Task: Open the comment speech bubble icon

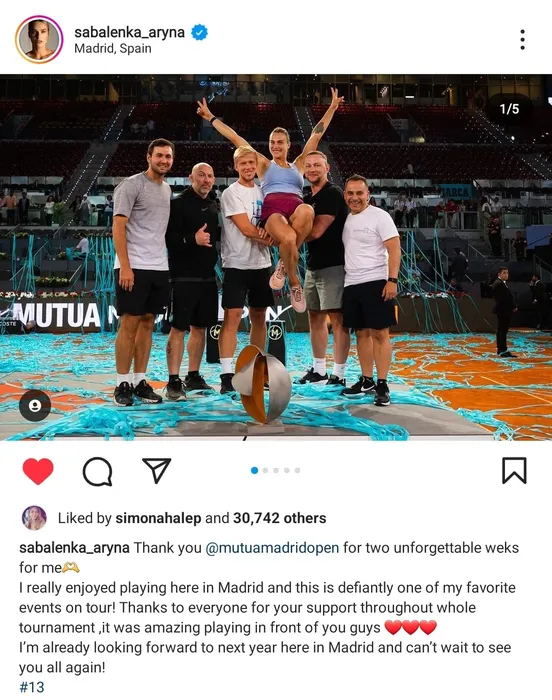Action: click(x=97, y=471)
